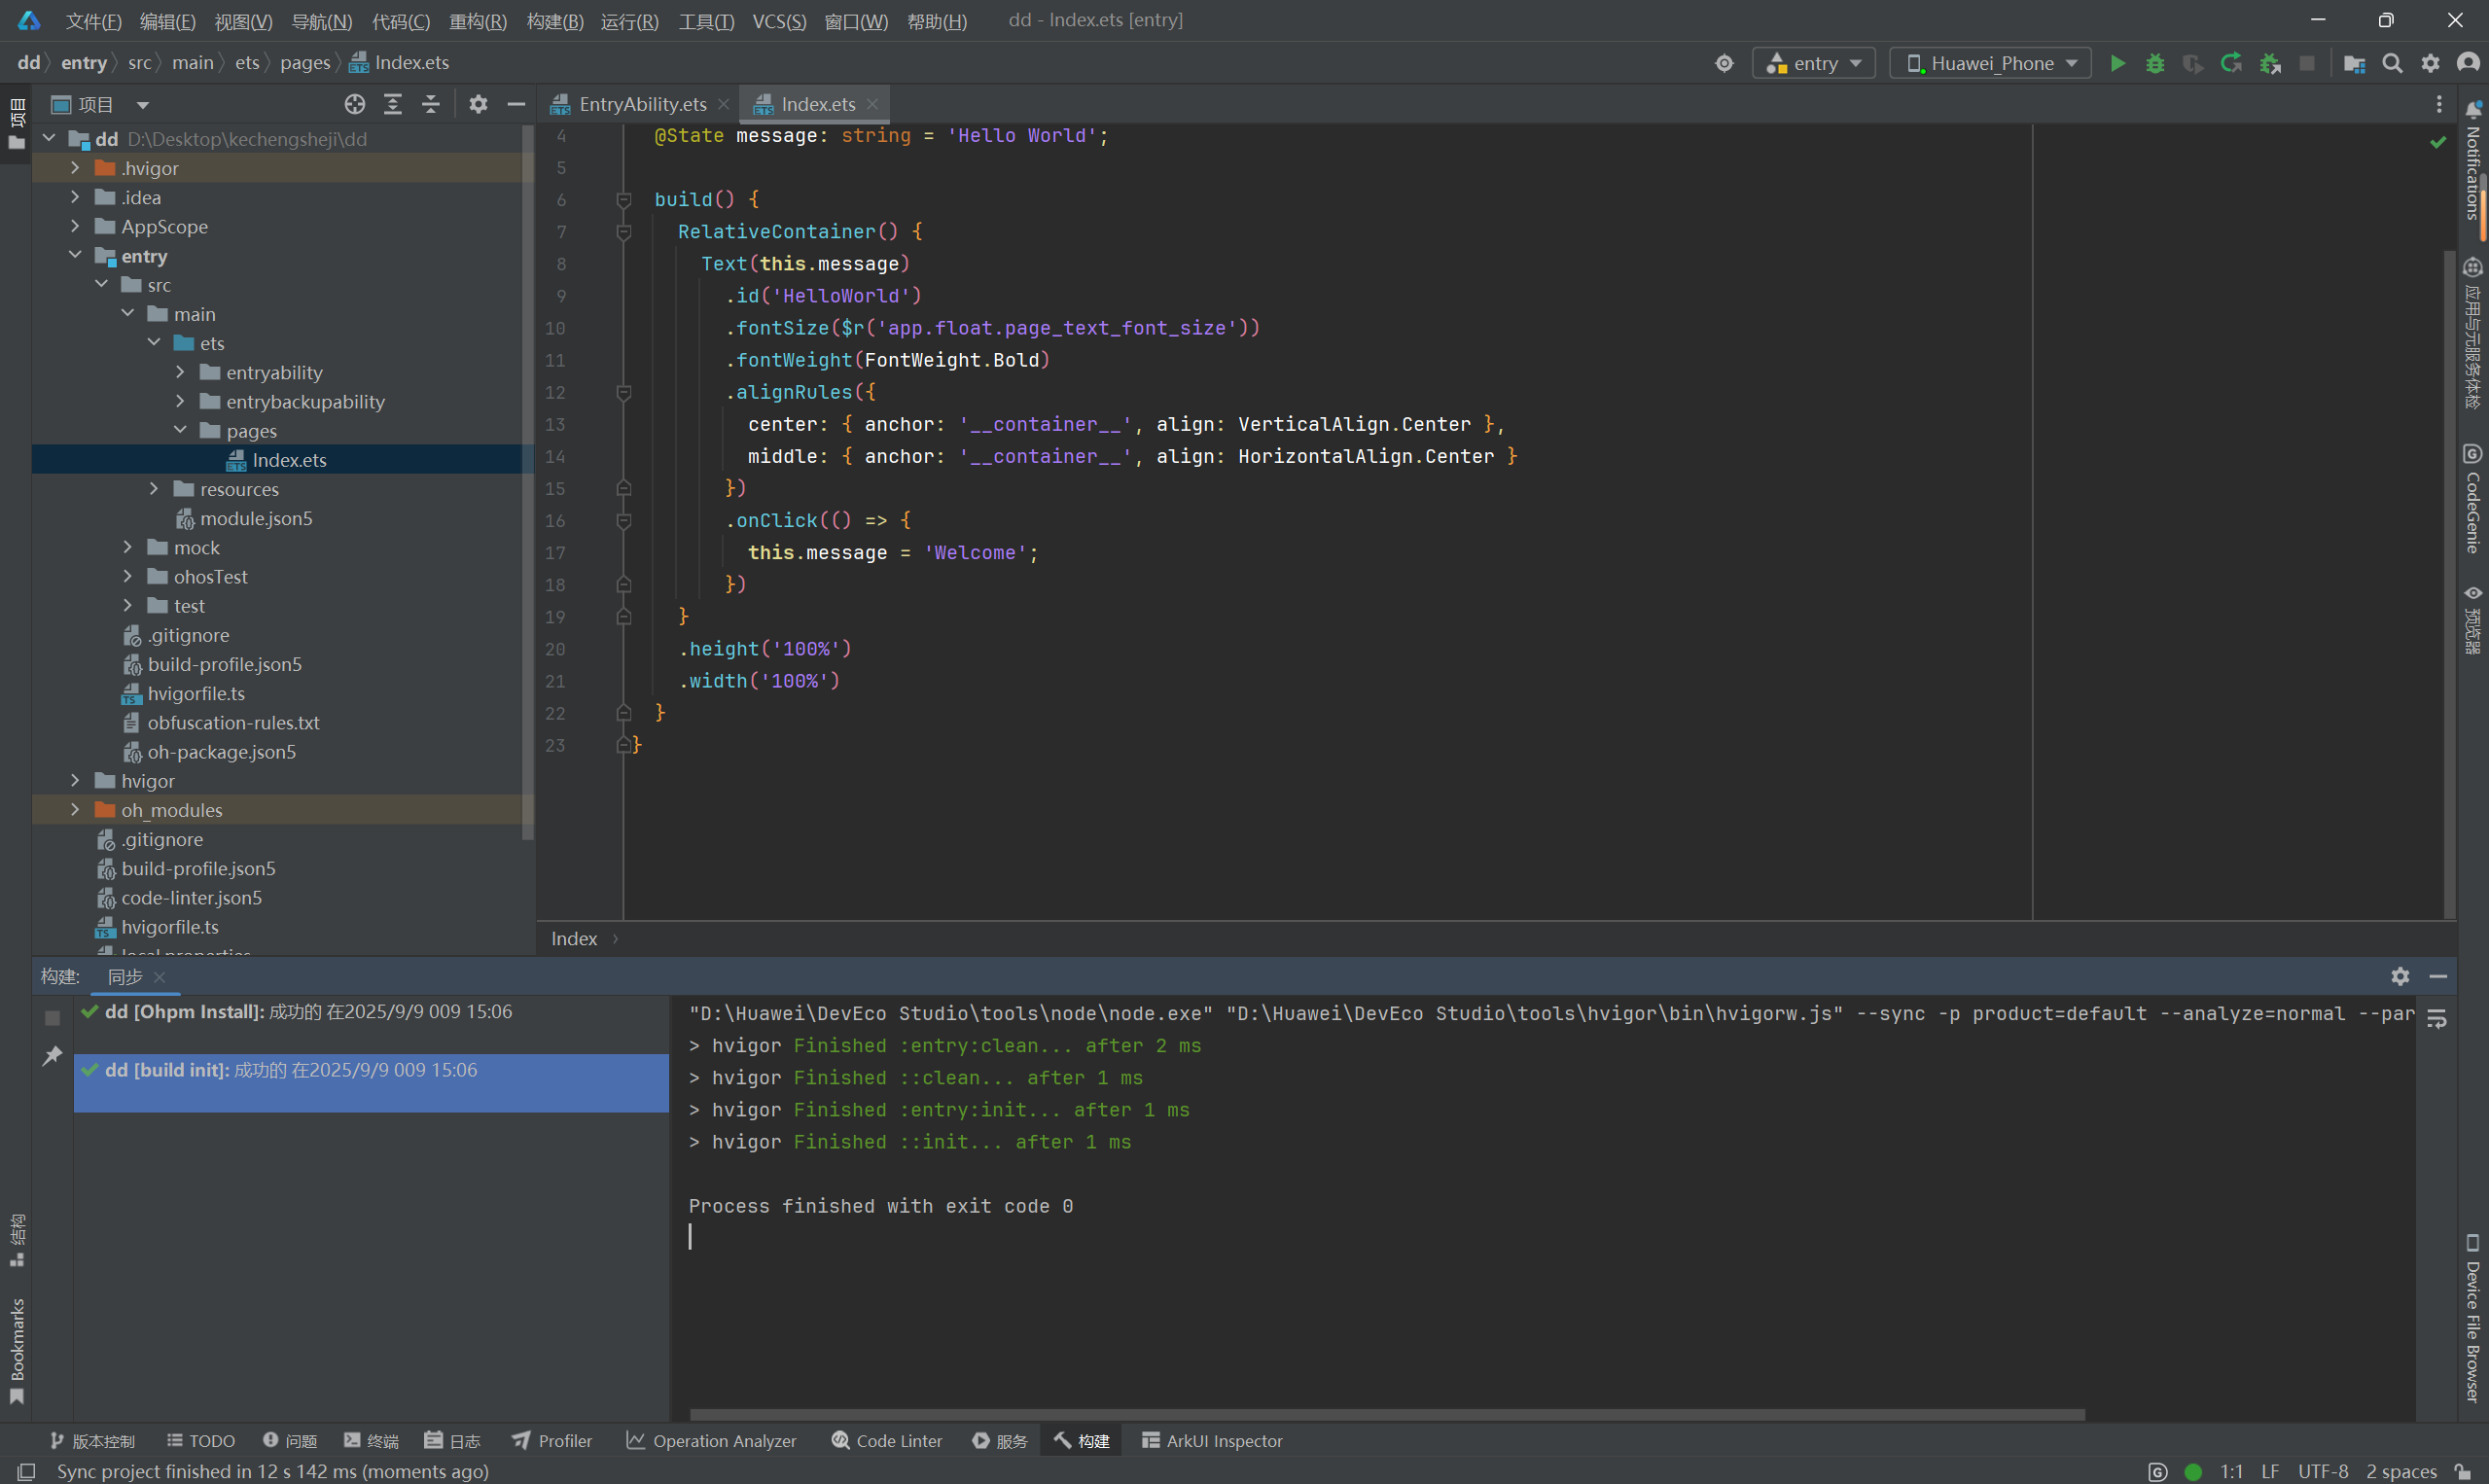The height and width of the screenshot is (1484, 2489).
Task: Switch to the EntryAbility.ets editor tab
Action: click(642, 104)
